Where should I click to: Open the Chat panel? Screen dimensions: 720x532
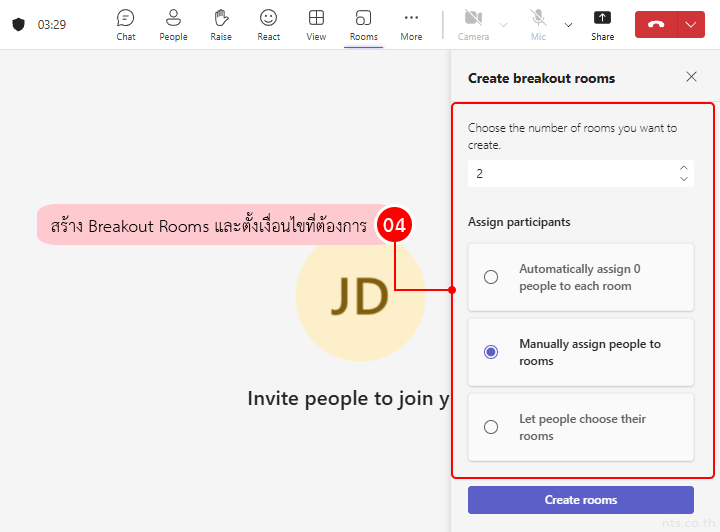pyautogui.click(x=125, y=24)
